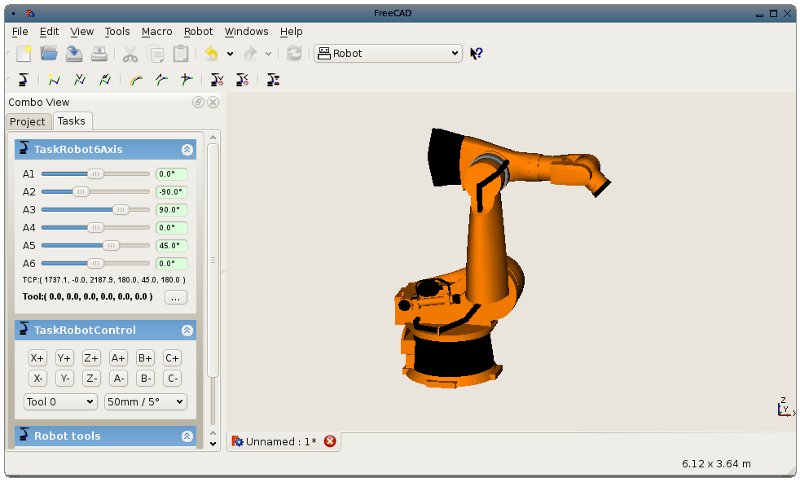
Task: Click the Copy icon in toolbar
Action: pyautogui.click(x=156, y=54)
